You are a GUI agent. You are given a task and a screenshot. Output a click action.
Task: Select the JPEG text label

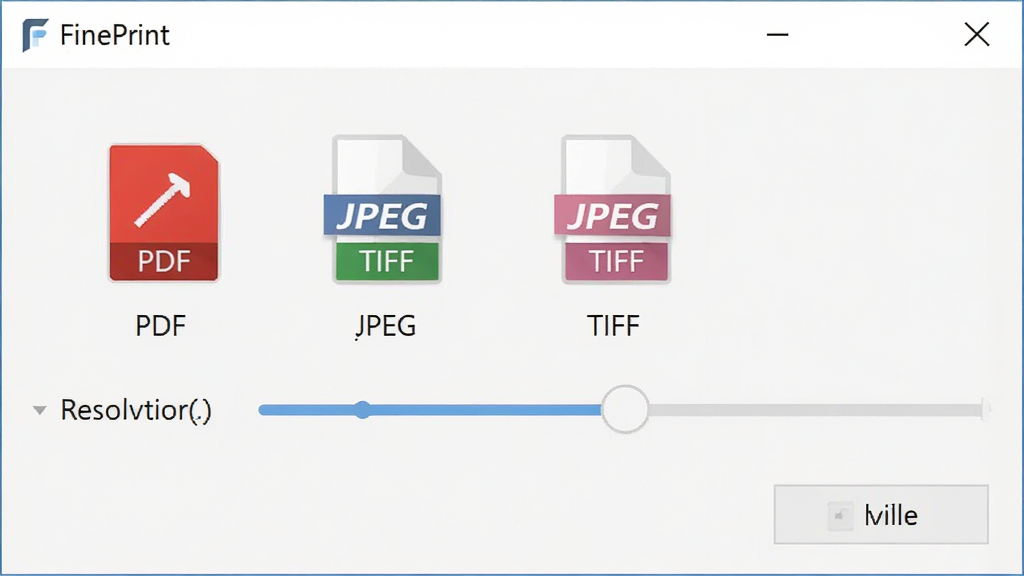click(385, 326)
